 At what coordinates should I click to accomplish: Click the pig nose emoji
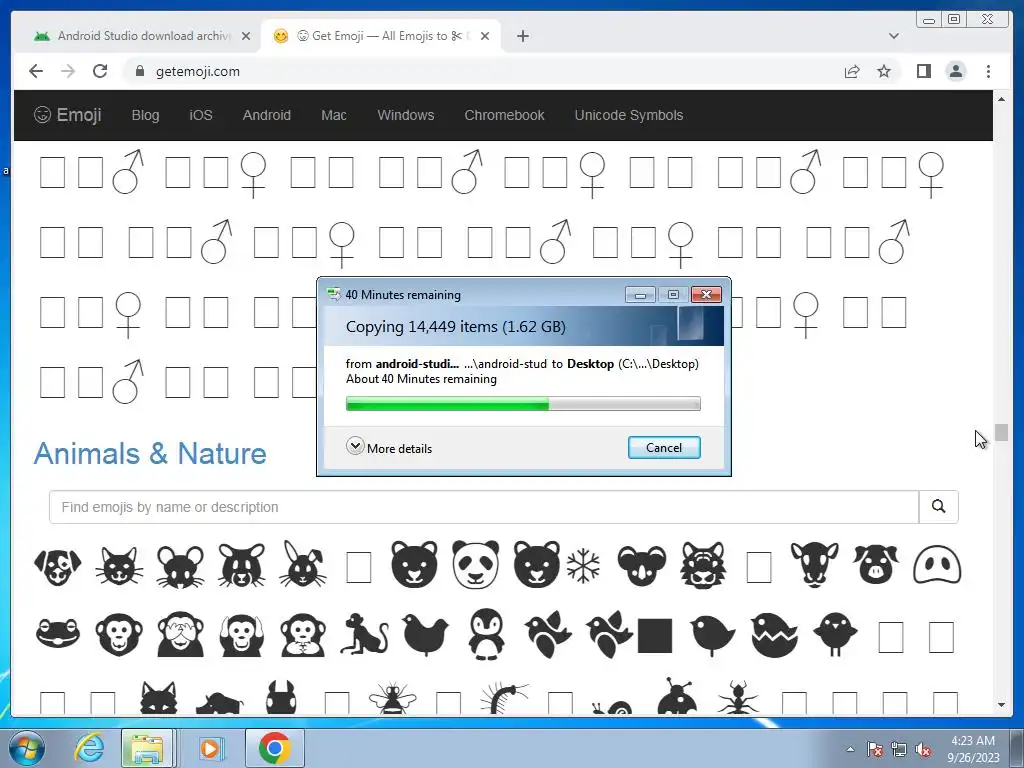coord(937,565)
